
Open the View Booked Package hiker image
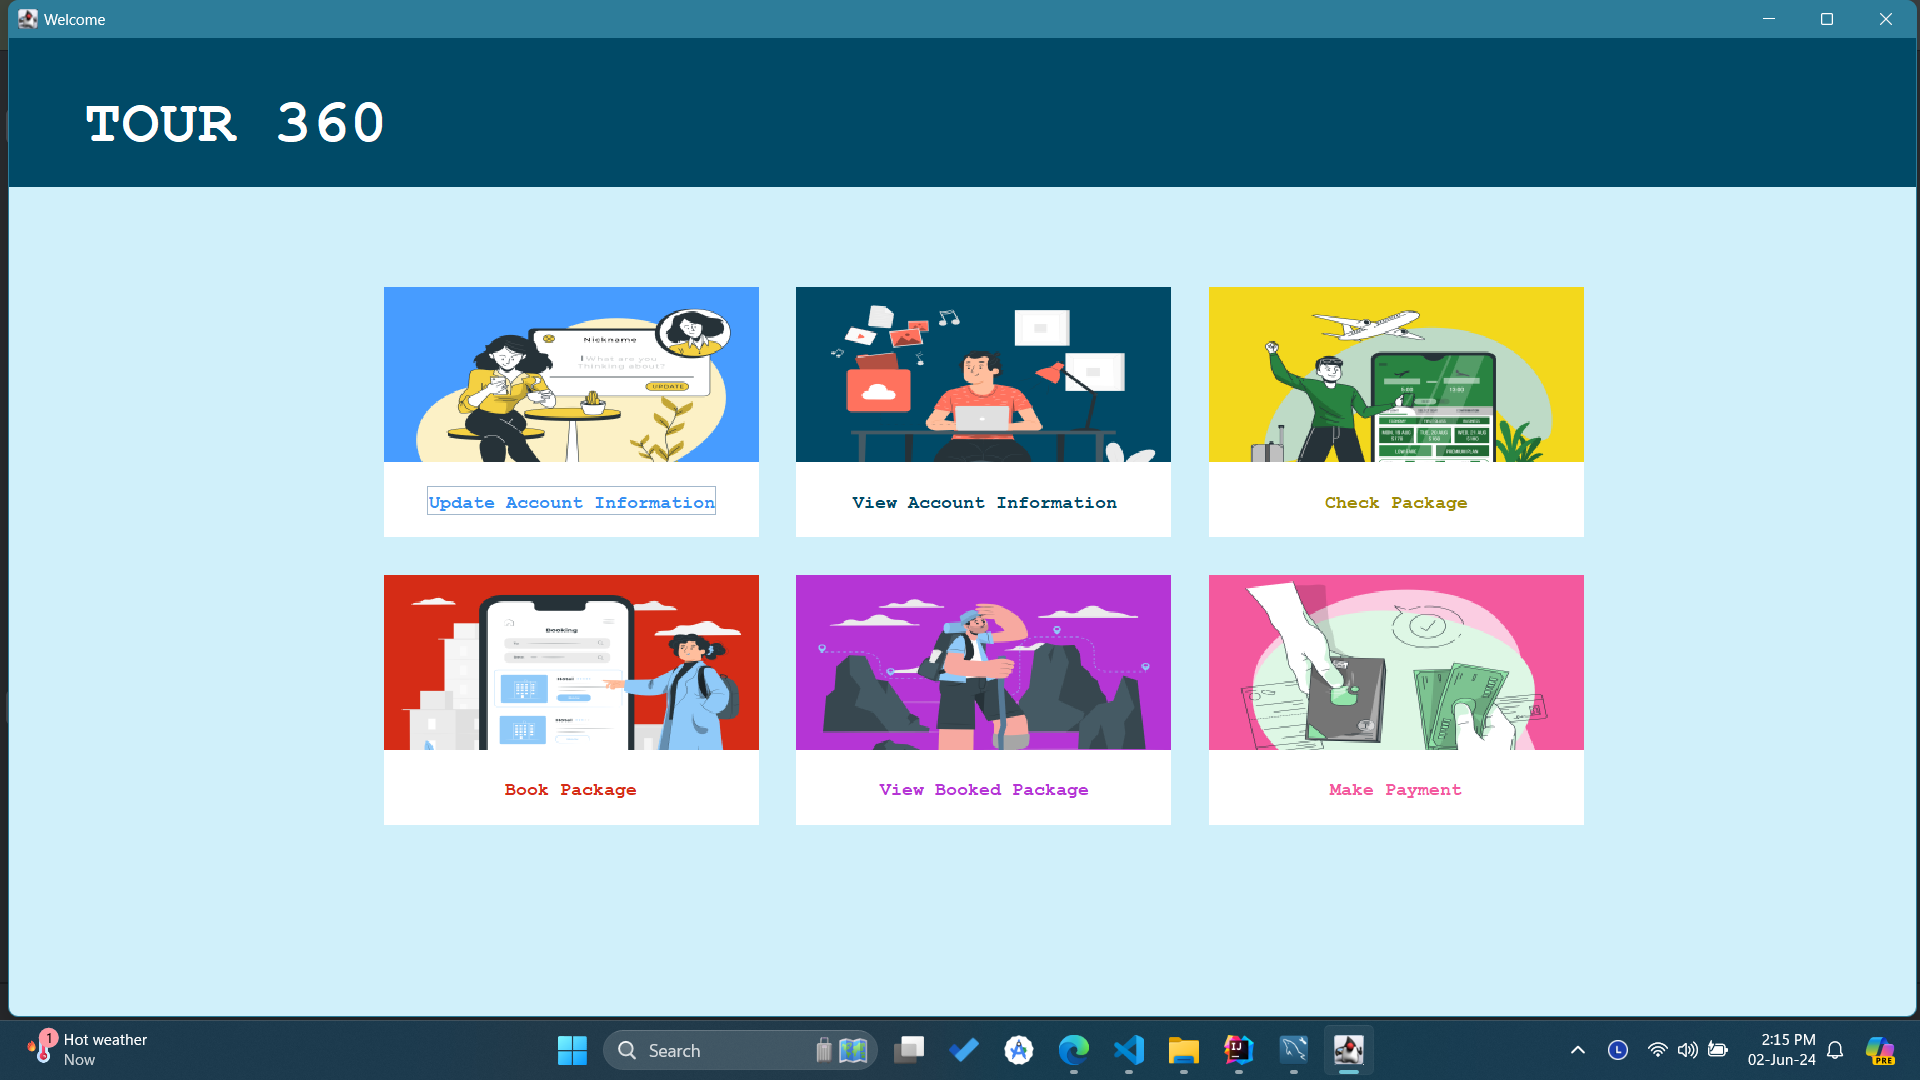click(983, 662)
